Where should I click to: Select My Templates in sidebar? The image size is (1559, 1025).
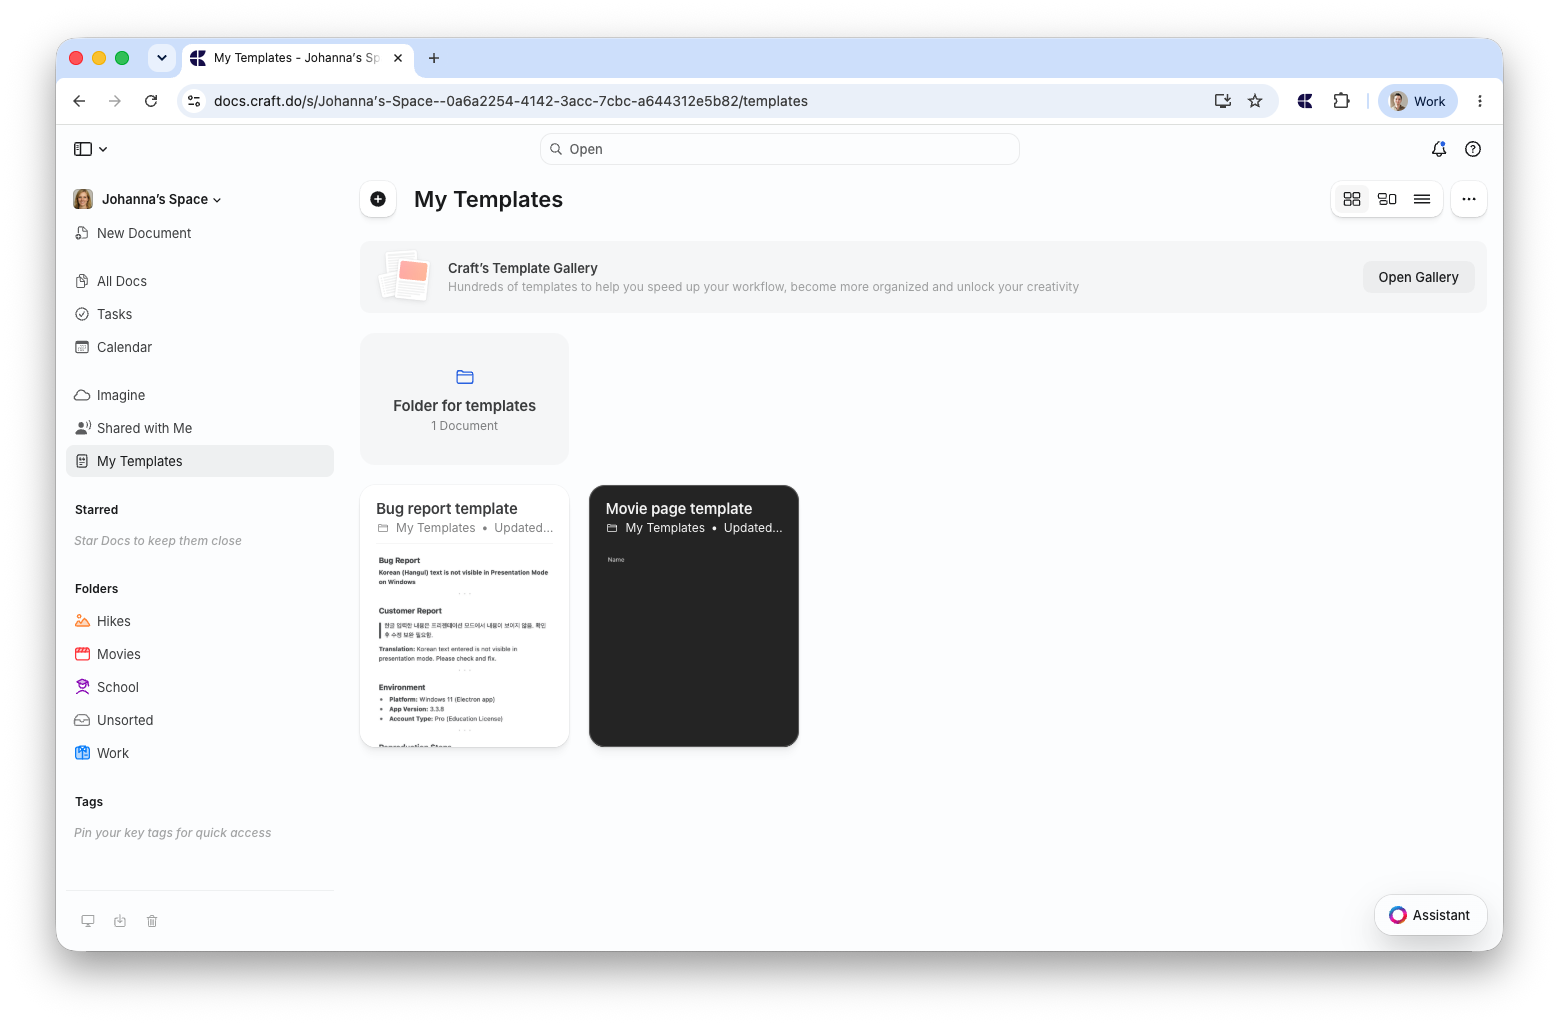[200, 461]
